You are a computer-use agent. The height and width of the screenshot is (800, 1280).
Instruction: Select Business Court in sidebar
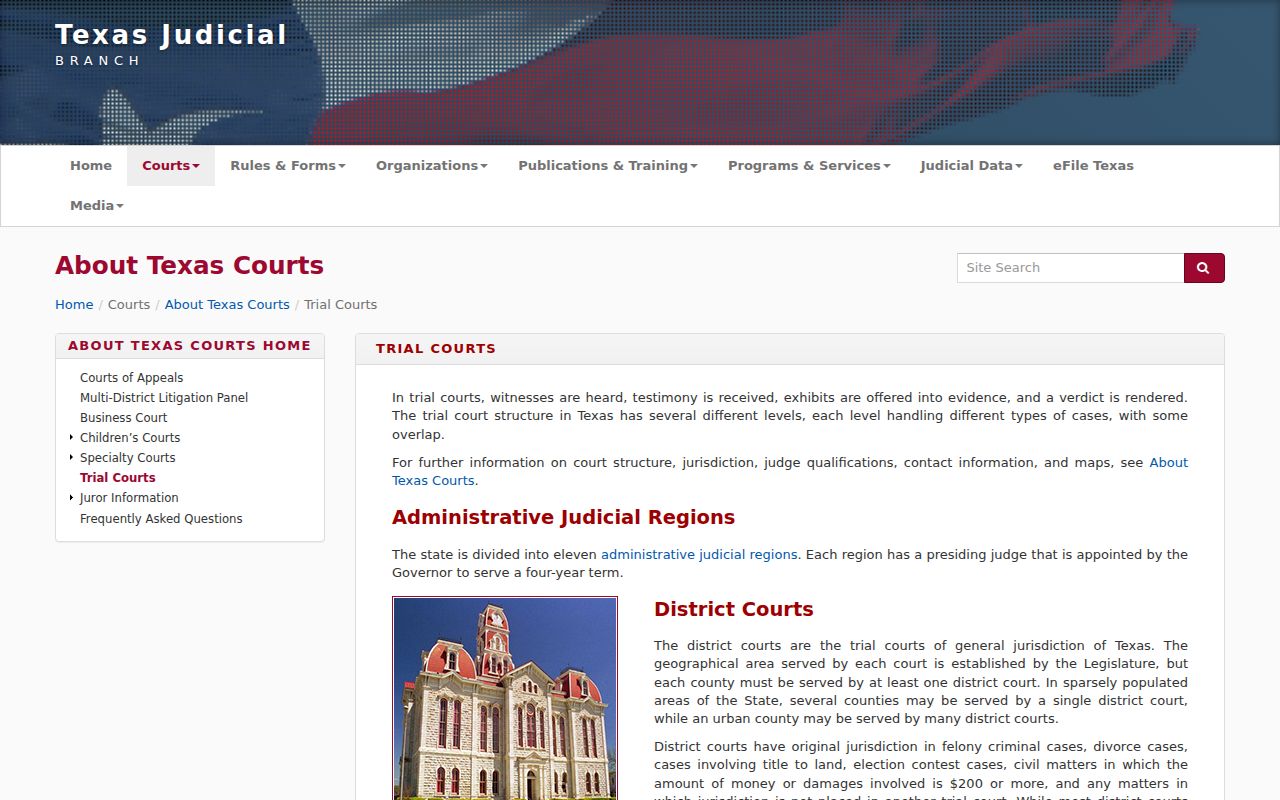click(124, 418)
